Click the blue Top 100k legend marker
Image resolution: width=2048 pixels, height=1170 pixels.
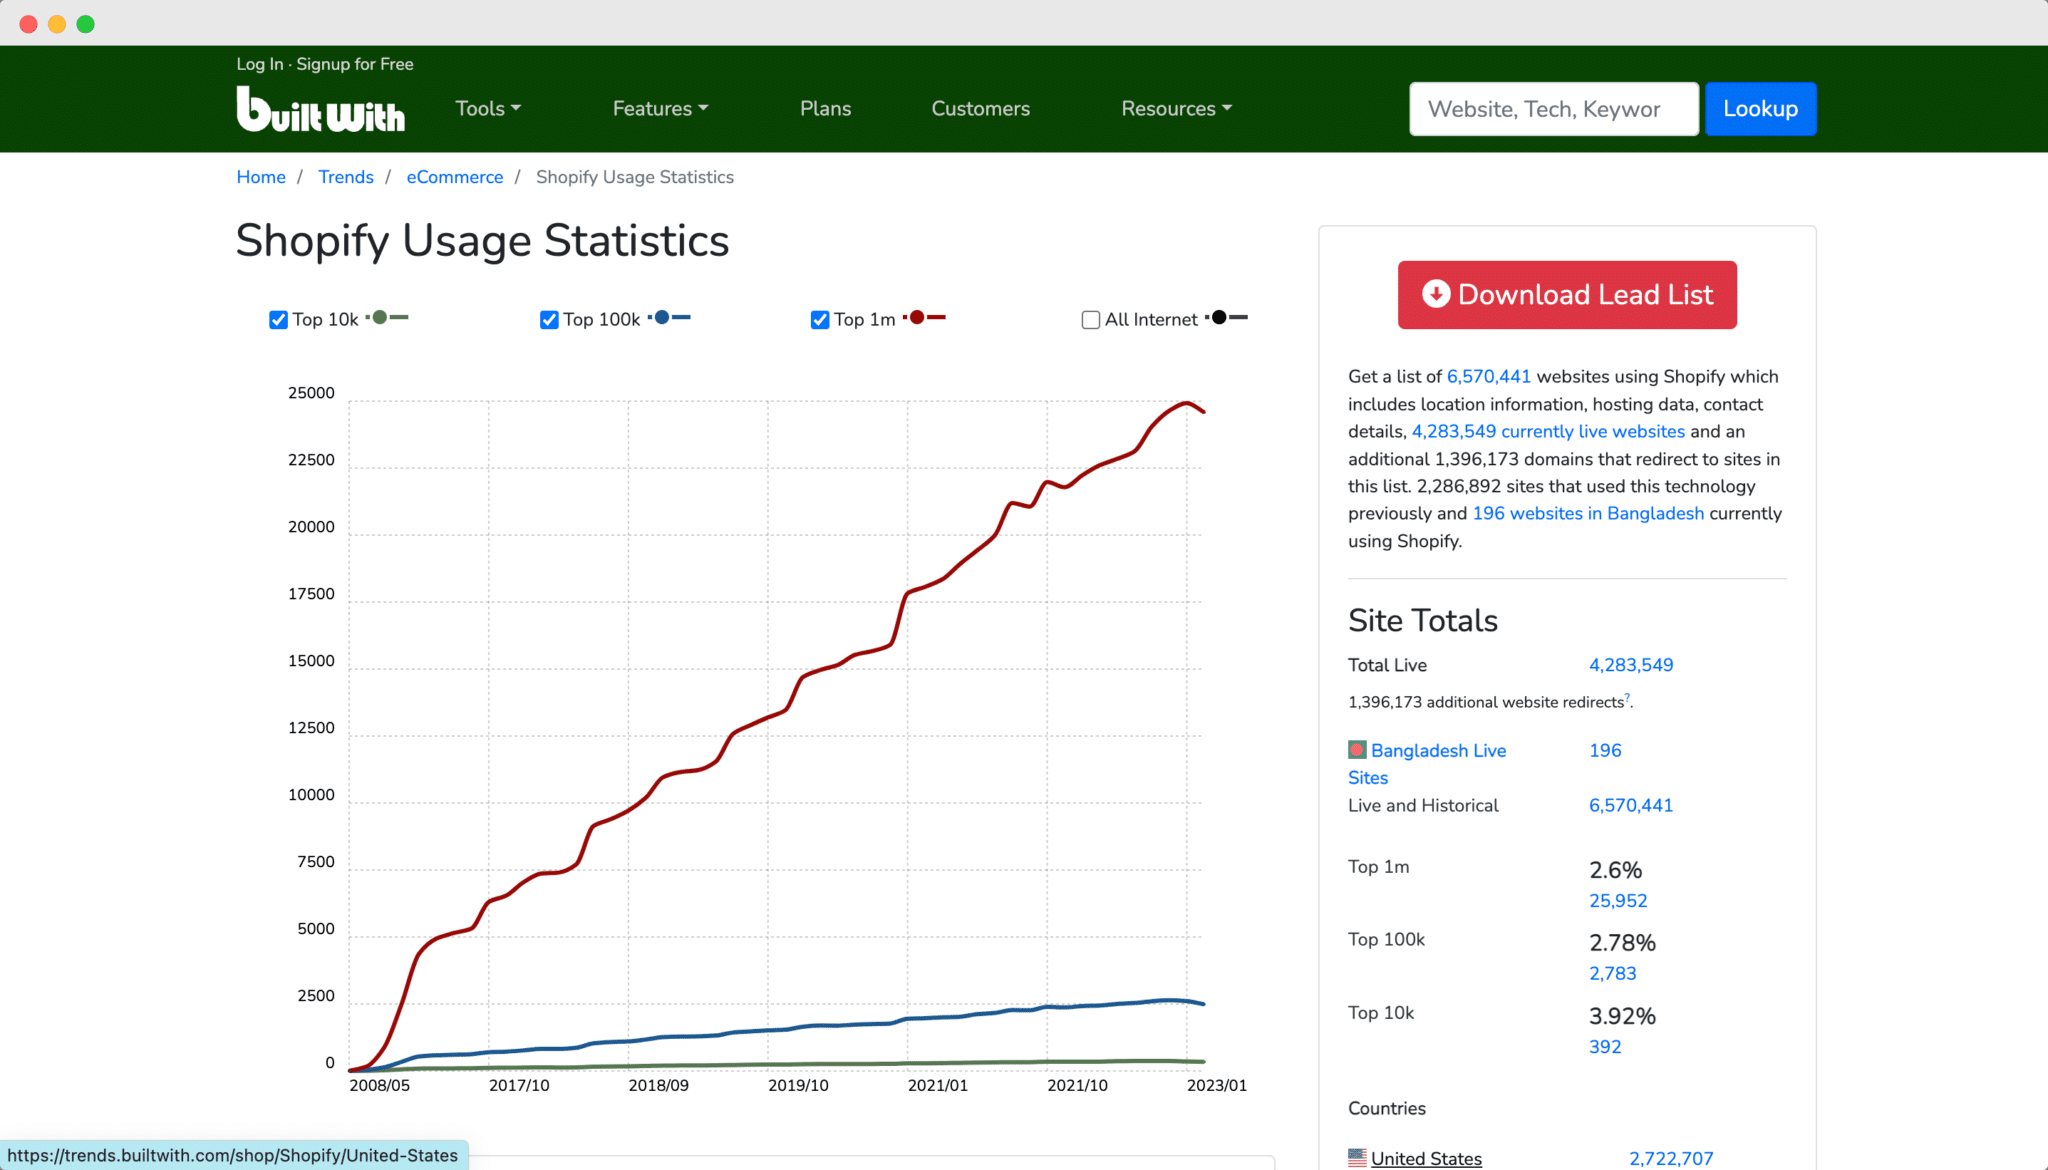(661, 317)
